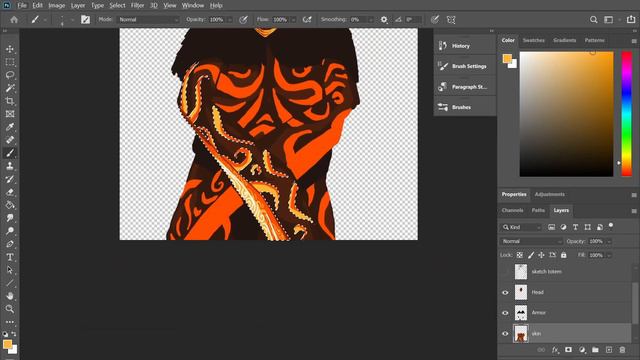Select the Paint Bucket tool
This screenshot has width=640, height=360.
click(x=10, y=205)
